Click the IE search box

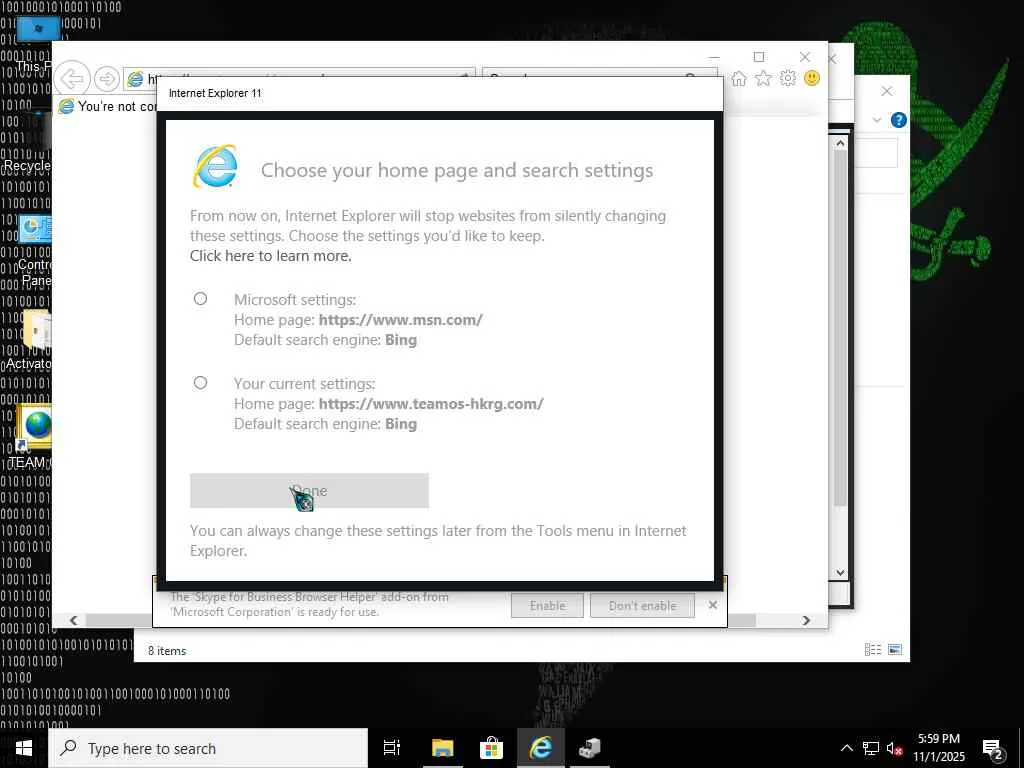(x=600, y=78)
